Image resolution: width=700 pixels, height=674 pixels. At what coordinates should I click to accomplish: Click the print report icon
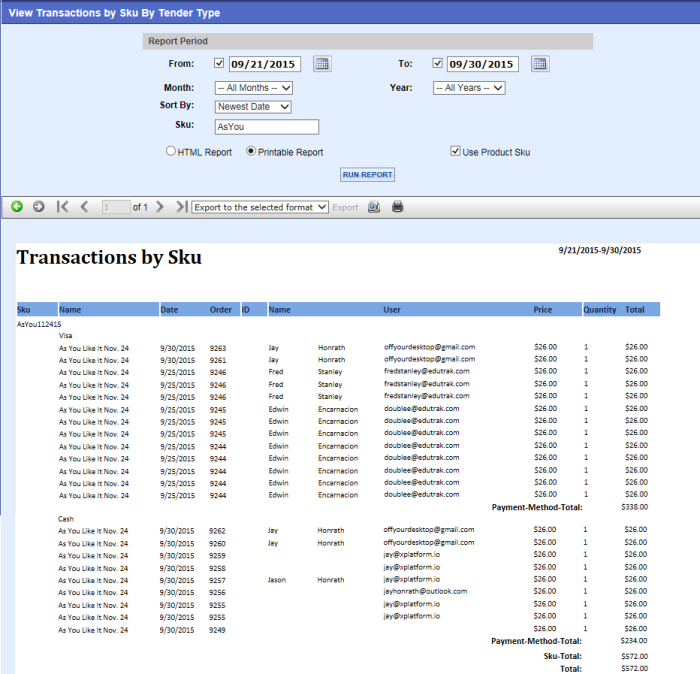397,207
